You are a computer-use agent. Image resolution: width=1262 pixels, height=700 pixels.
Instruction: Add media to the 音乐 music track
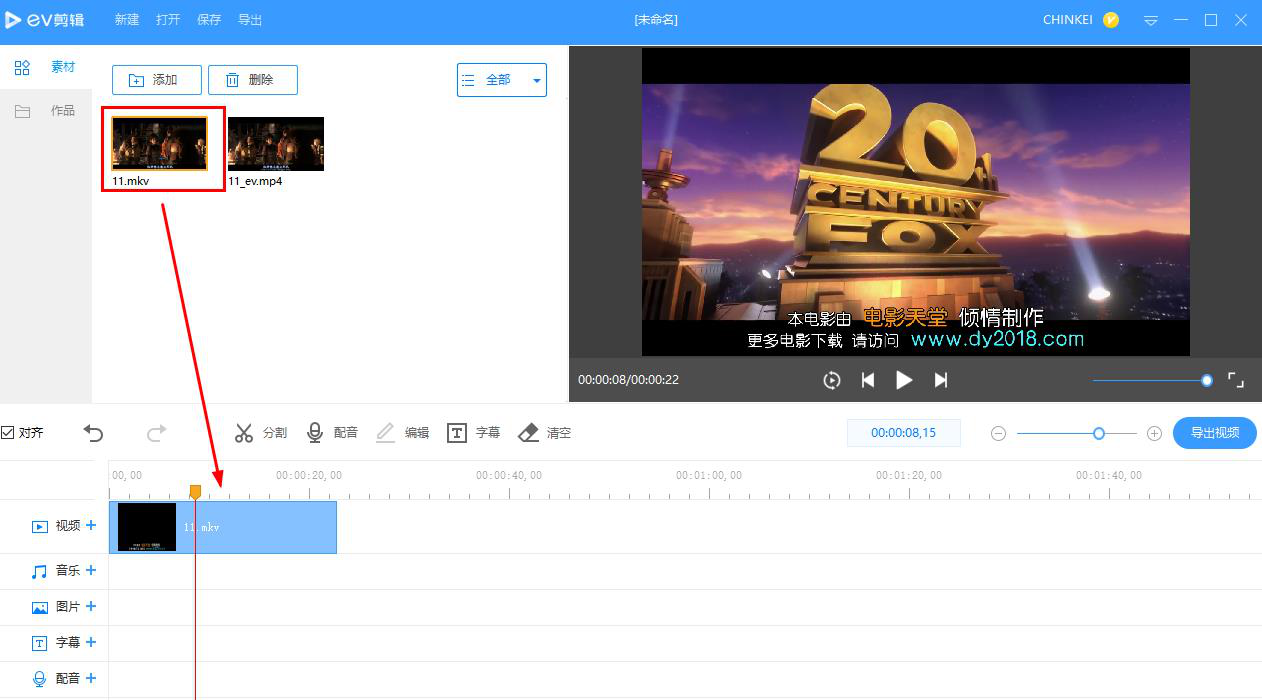click(x=93, y=570)
